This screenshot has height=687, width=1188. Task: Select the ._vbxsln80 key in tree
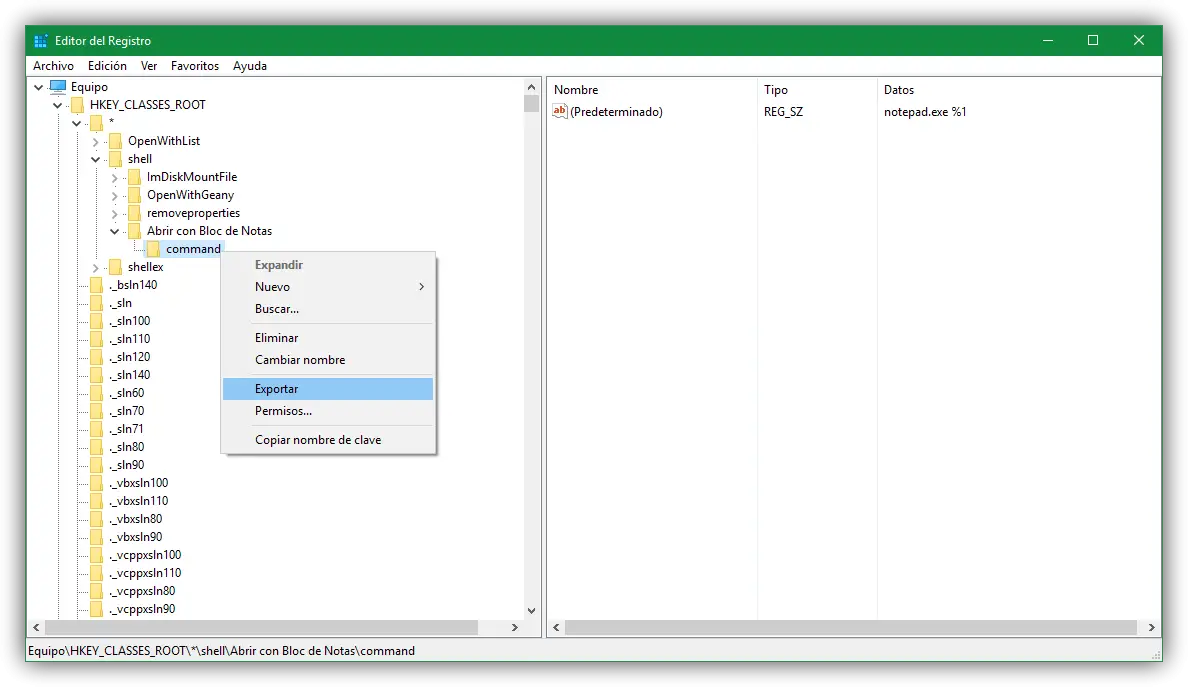tap(136, 519)
